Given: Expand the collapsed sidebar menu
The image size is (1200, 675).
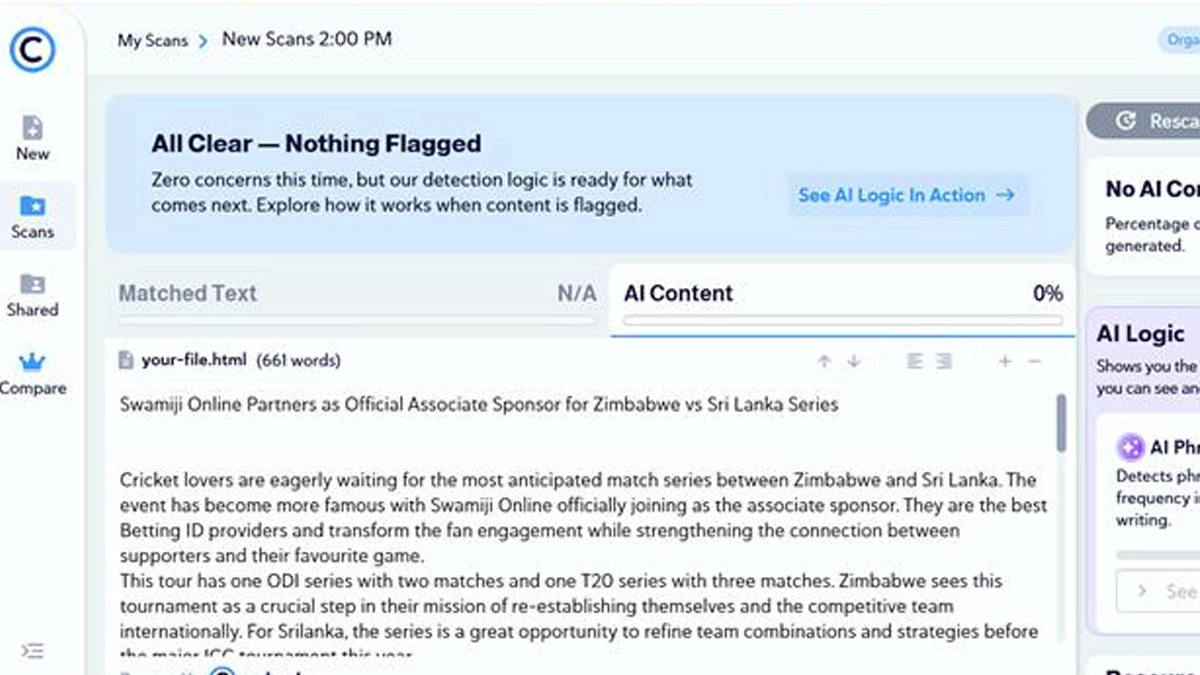Looking at the screenshot, I should (33, 651).
